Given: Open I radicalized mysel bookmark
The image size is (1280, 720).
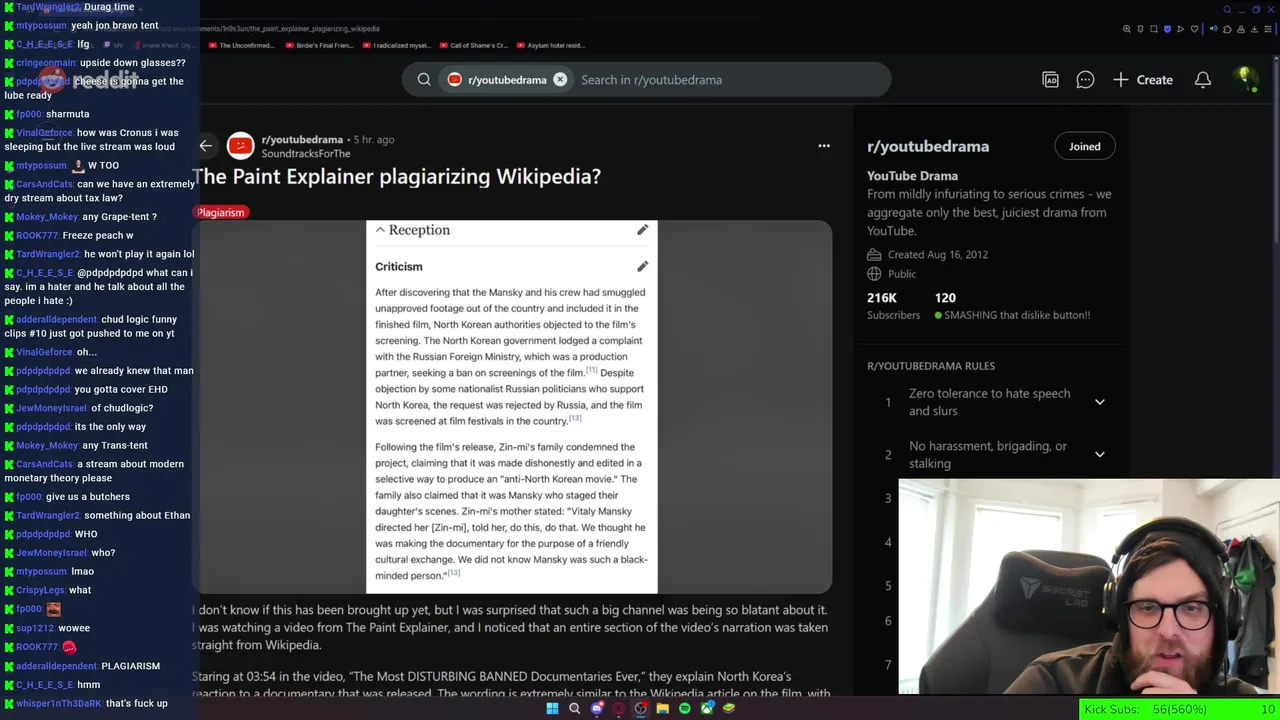Looking at the screenshot, I should tap(396, 45).
